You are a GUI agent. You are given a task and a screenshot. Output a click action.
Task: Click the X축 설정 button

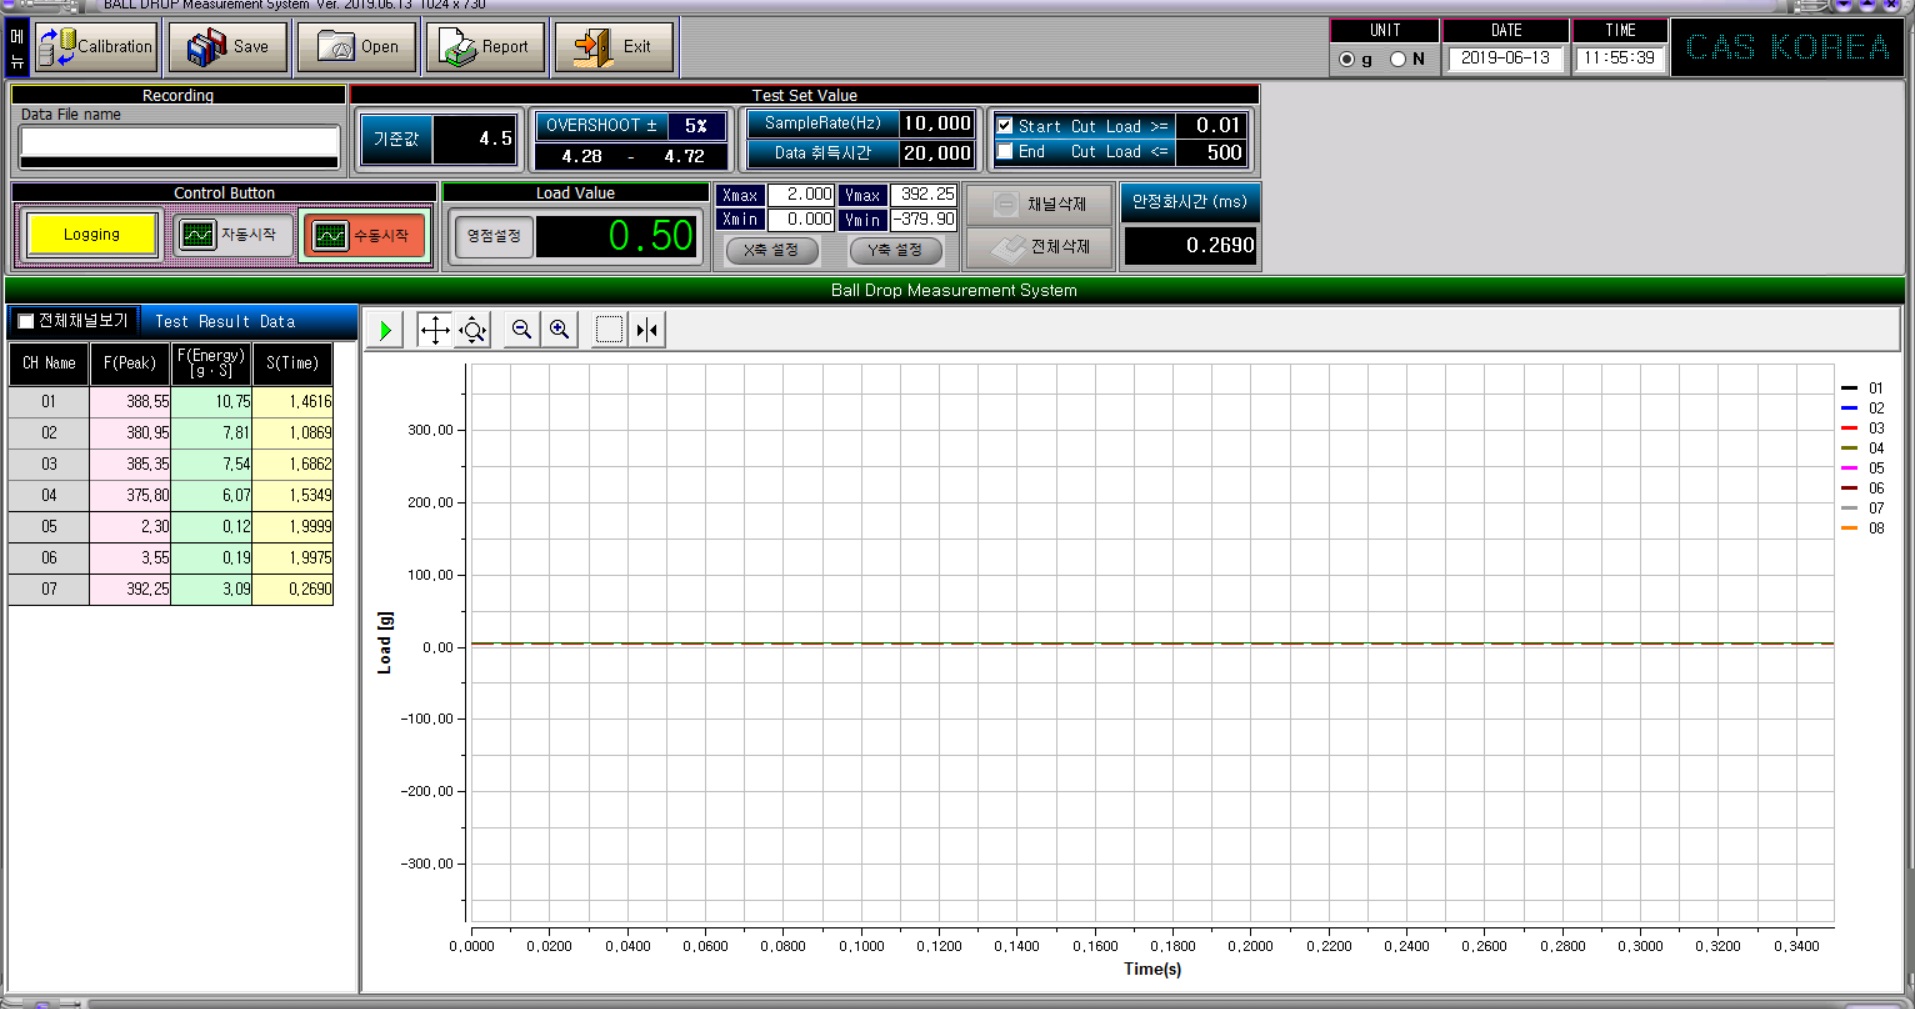click(x=771, y=250)
